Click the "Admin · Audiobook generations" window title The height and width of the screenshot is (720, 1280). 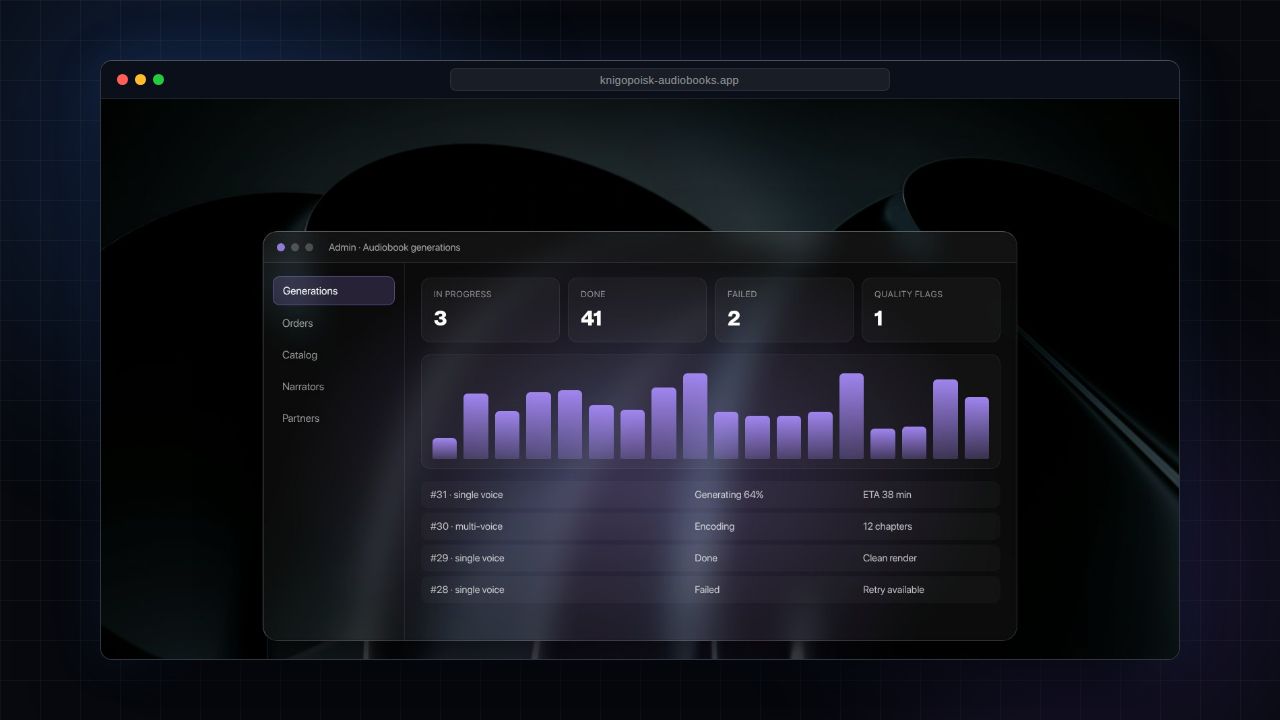pos(394,247)
